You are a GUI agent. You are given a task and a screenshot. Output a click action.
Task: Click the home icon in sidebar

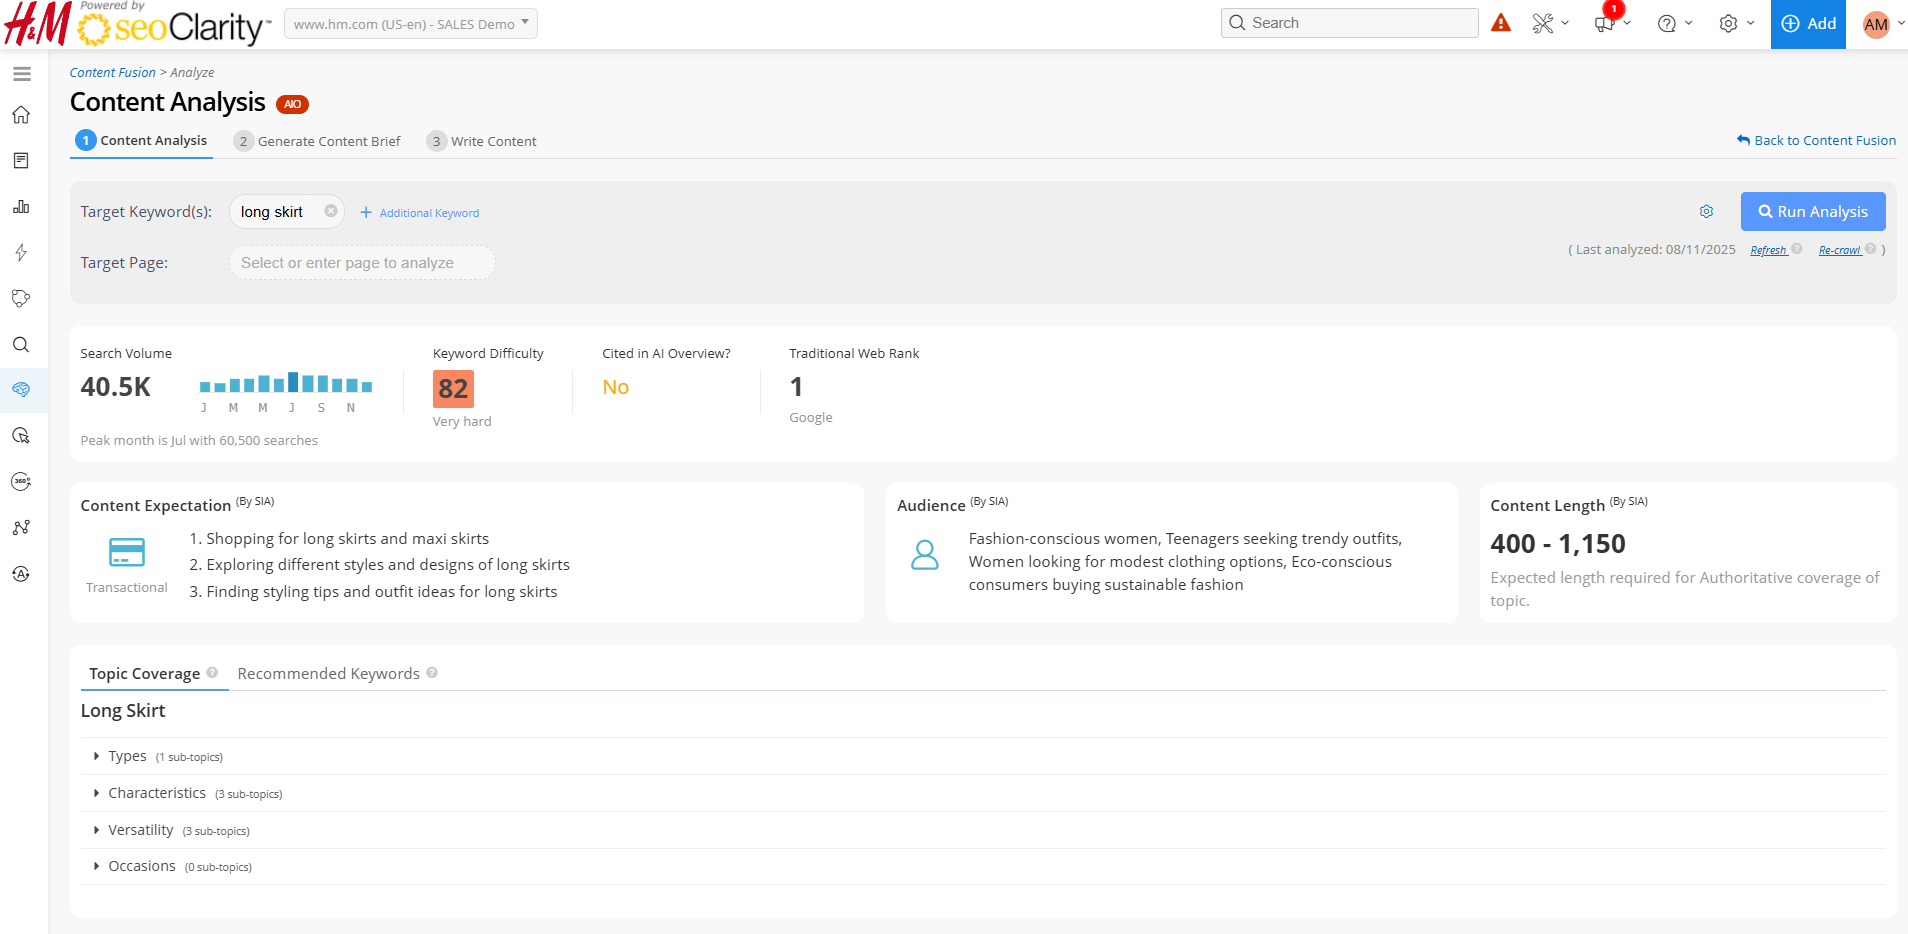(21, 115)
